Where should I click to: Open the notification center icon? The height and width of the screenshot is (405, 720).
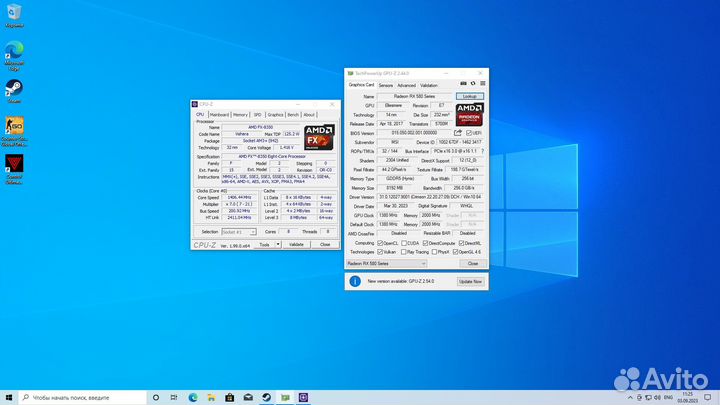click(x=708, y=397)
